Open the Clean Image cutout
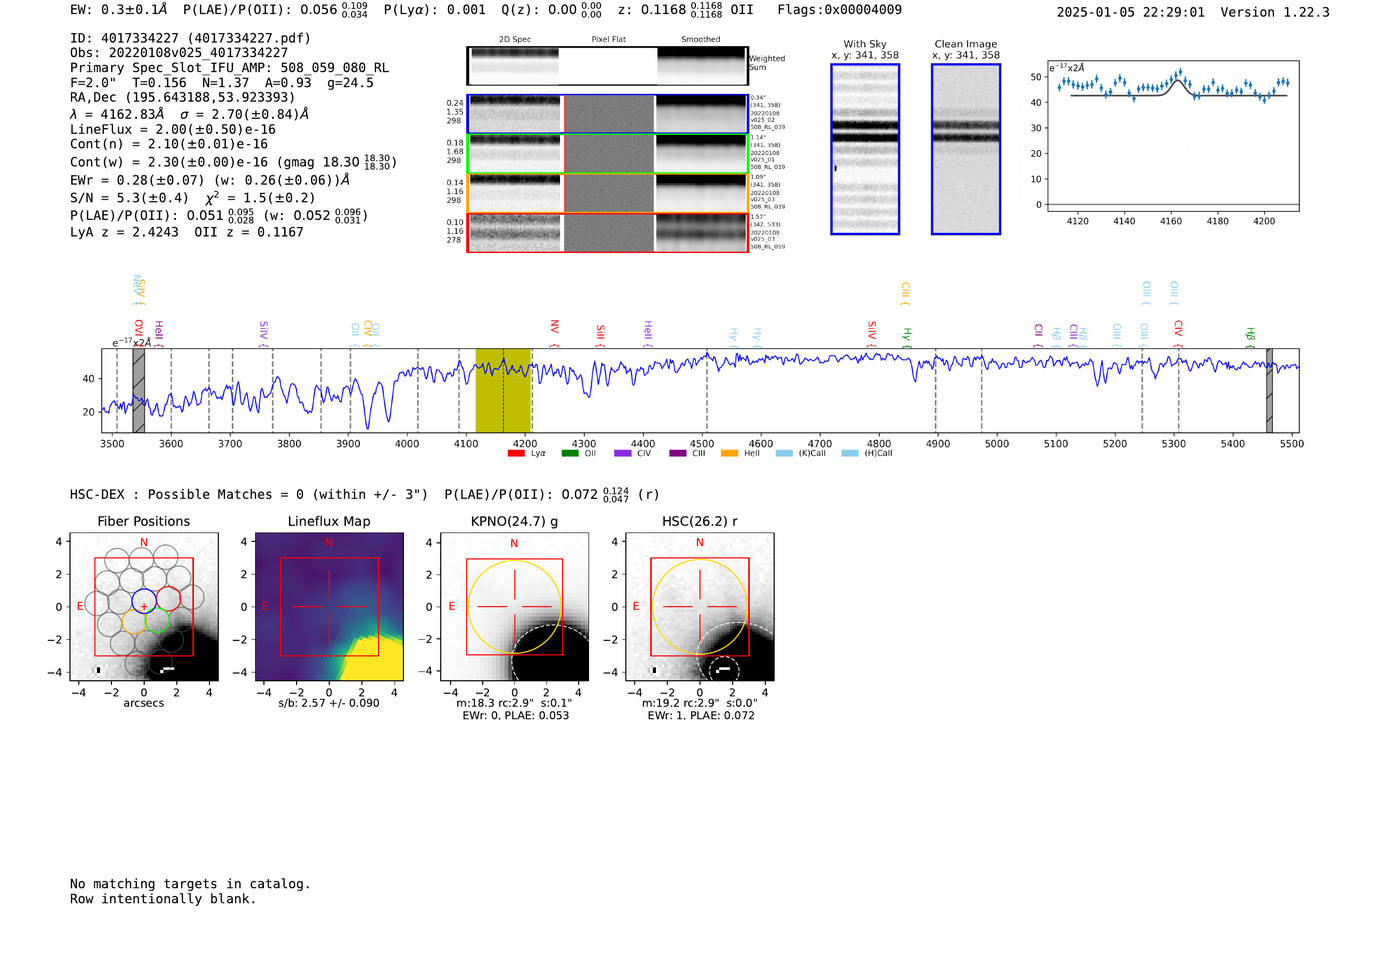This screenshot has height=953, width=1400. (965, 149)
